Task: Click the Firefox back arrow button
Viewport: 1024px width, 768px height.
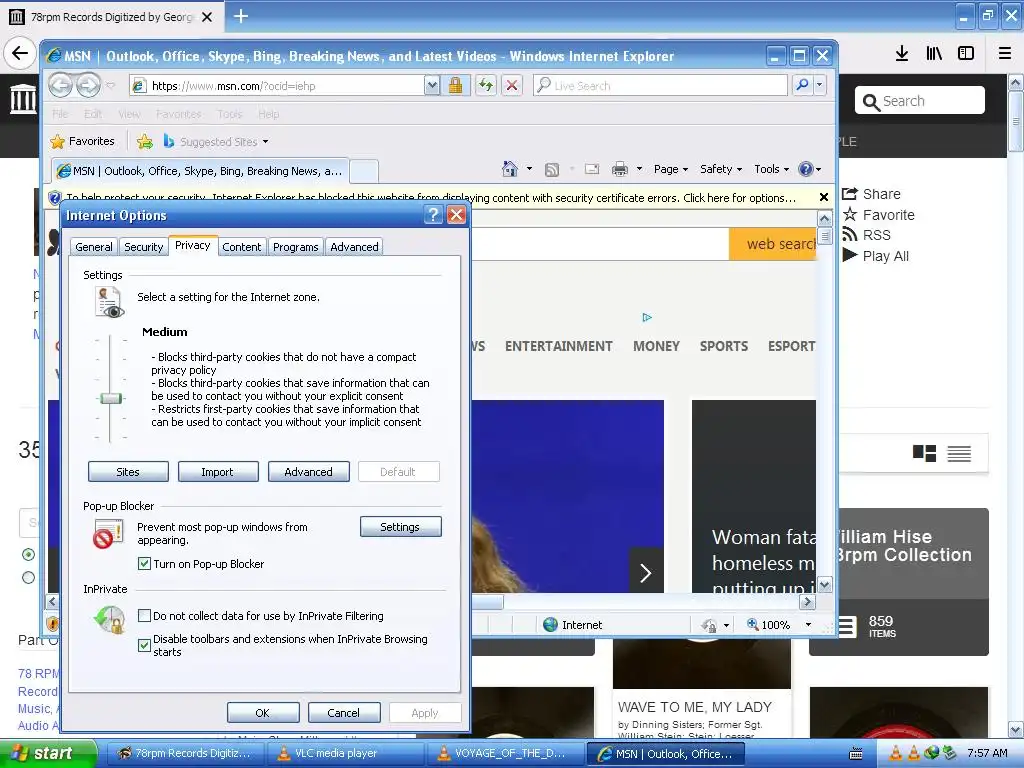Action: [x=20, y=53]
